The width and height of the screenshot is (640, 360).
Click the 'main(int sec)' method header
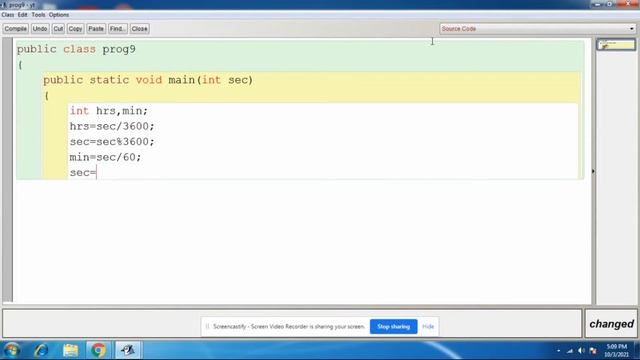[x=211, y=80]
